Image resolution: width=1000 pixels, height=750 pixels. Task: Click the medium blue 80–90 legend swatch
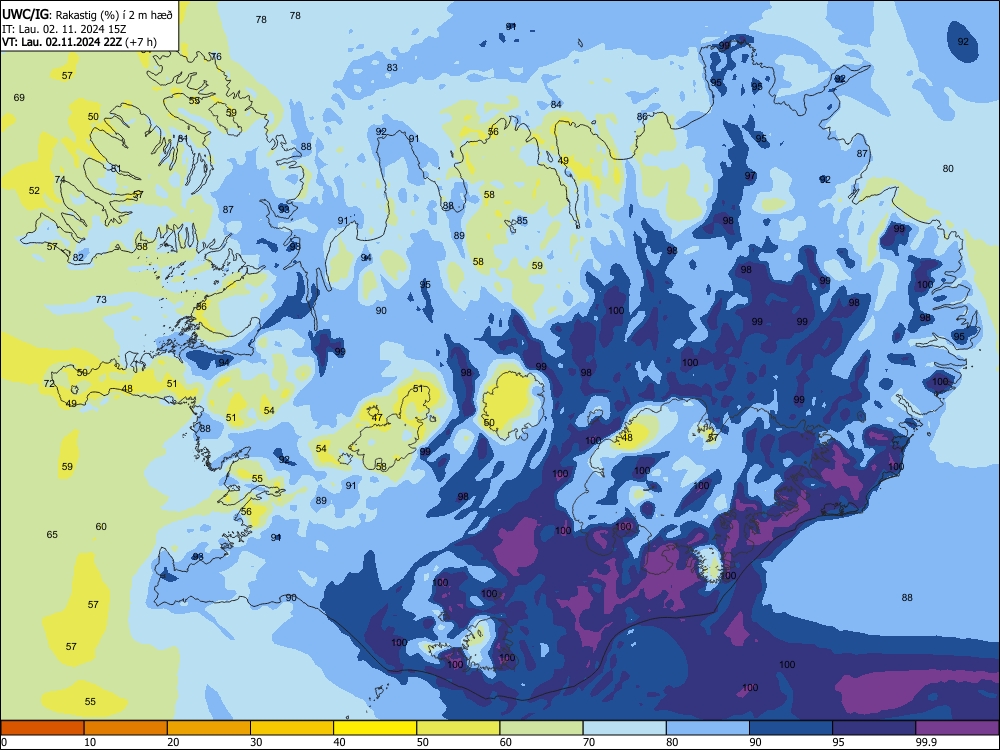(708, 728)
